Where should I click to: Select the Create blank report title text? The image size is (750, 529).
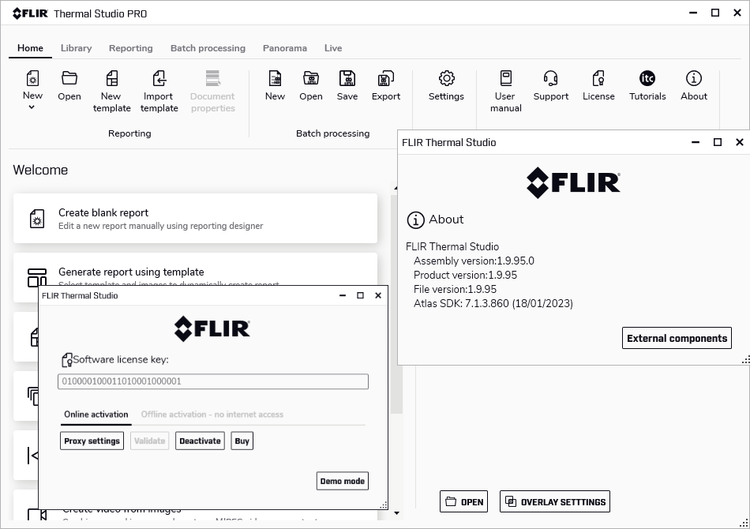[x=103, y=213]
